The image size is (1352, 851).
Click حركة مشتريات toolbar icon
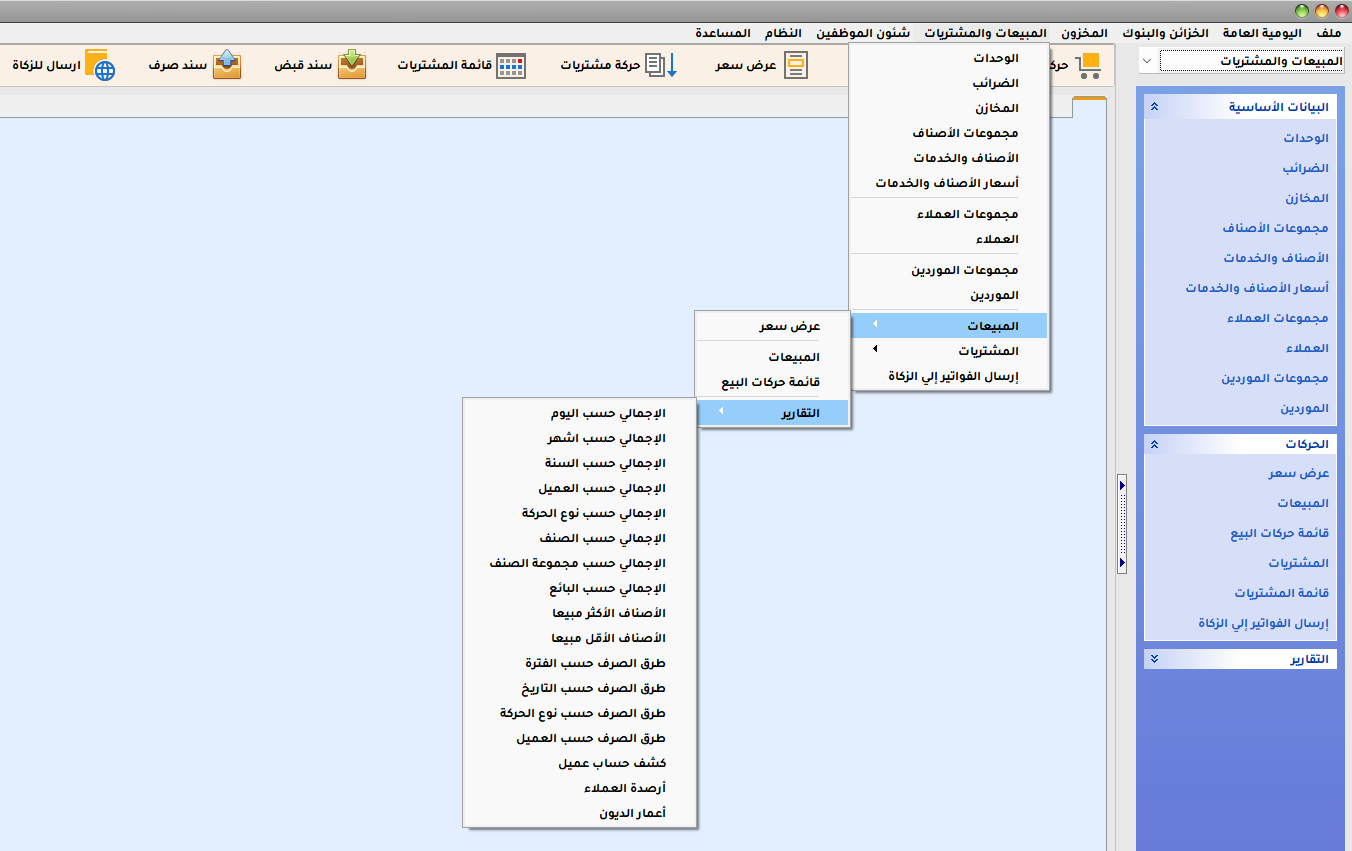click(661, 65)
